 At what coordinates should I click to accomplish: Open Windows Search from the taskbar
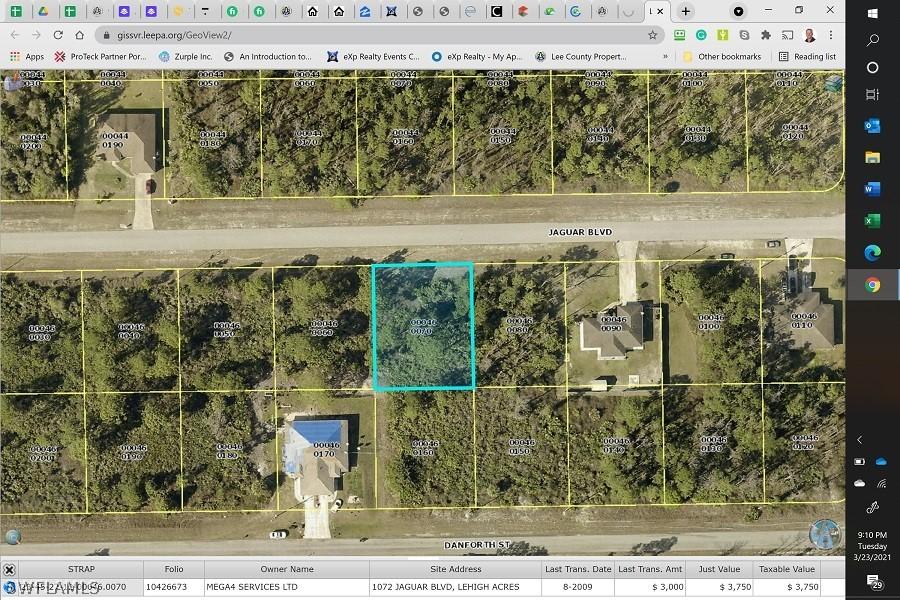click(872, 40)
